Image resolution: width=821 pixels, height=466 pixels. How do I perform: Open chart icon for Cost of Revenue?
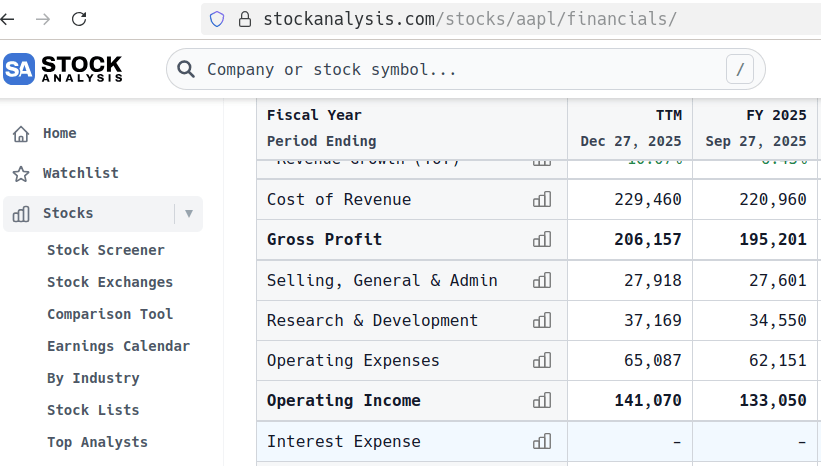[542, 199]
